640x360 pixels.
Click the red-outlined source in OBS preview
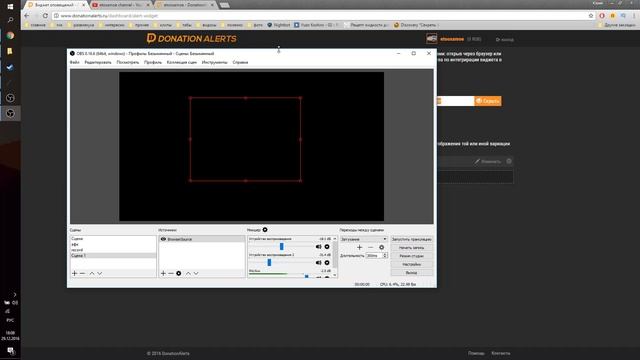click(245, 139)
